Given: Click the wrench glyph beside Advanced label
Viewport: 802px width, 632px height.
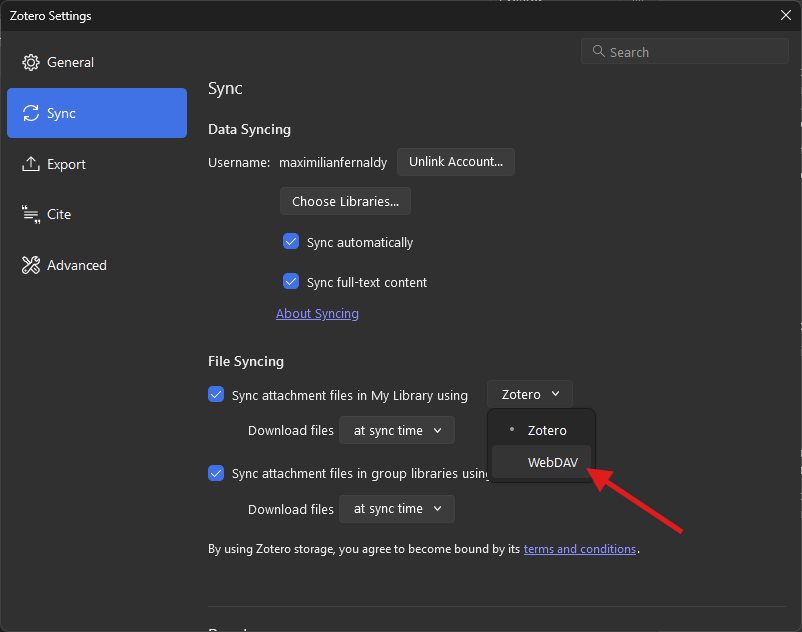Looking at the screenshot, I should click(30, 264).
